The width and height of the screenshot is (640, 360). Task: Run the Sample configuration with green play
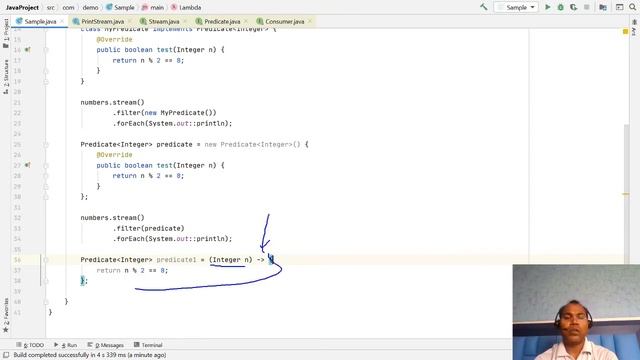click(548, 7)
